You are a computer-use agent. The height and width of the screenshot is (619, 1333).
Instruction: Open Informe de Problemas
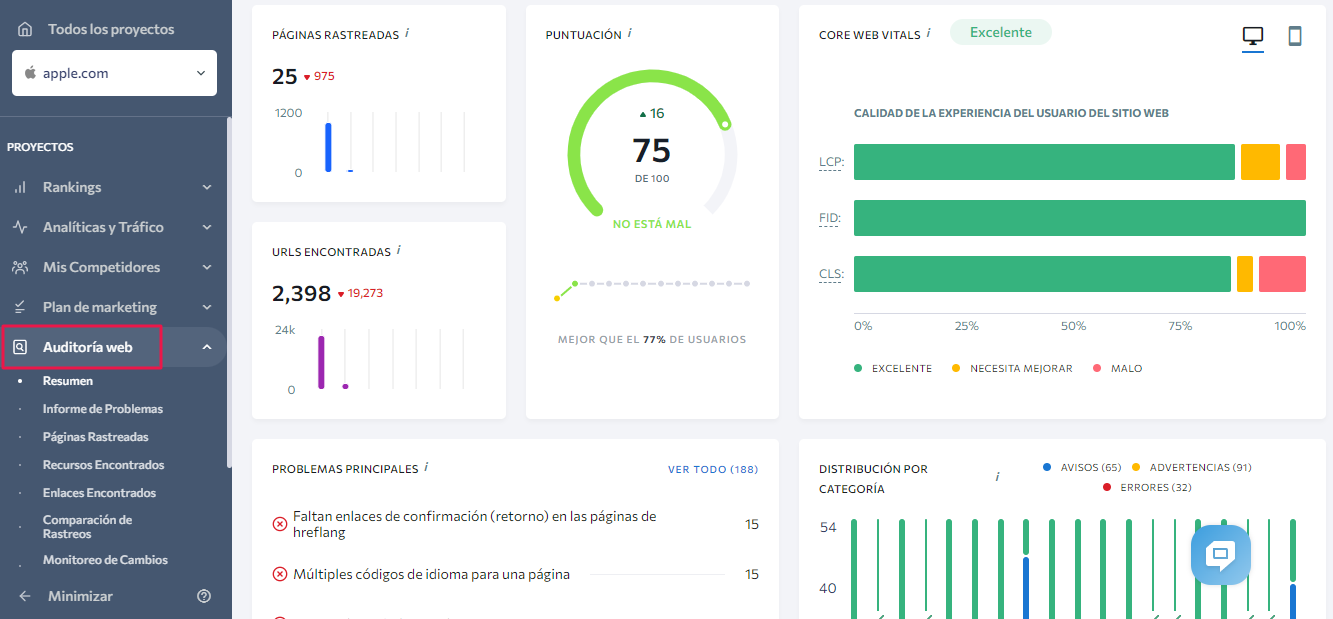103,409
